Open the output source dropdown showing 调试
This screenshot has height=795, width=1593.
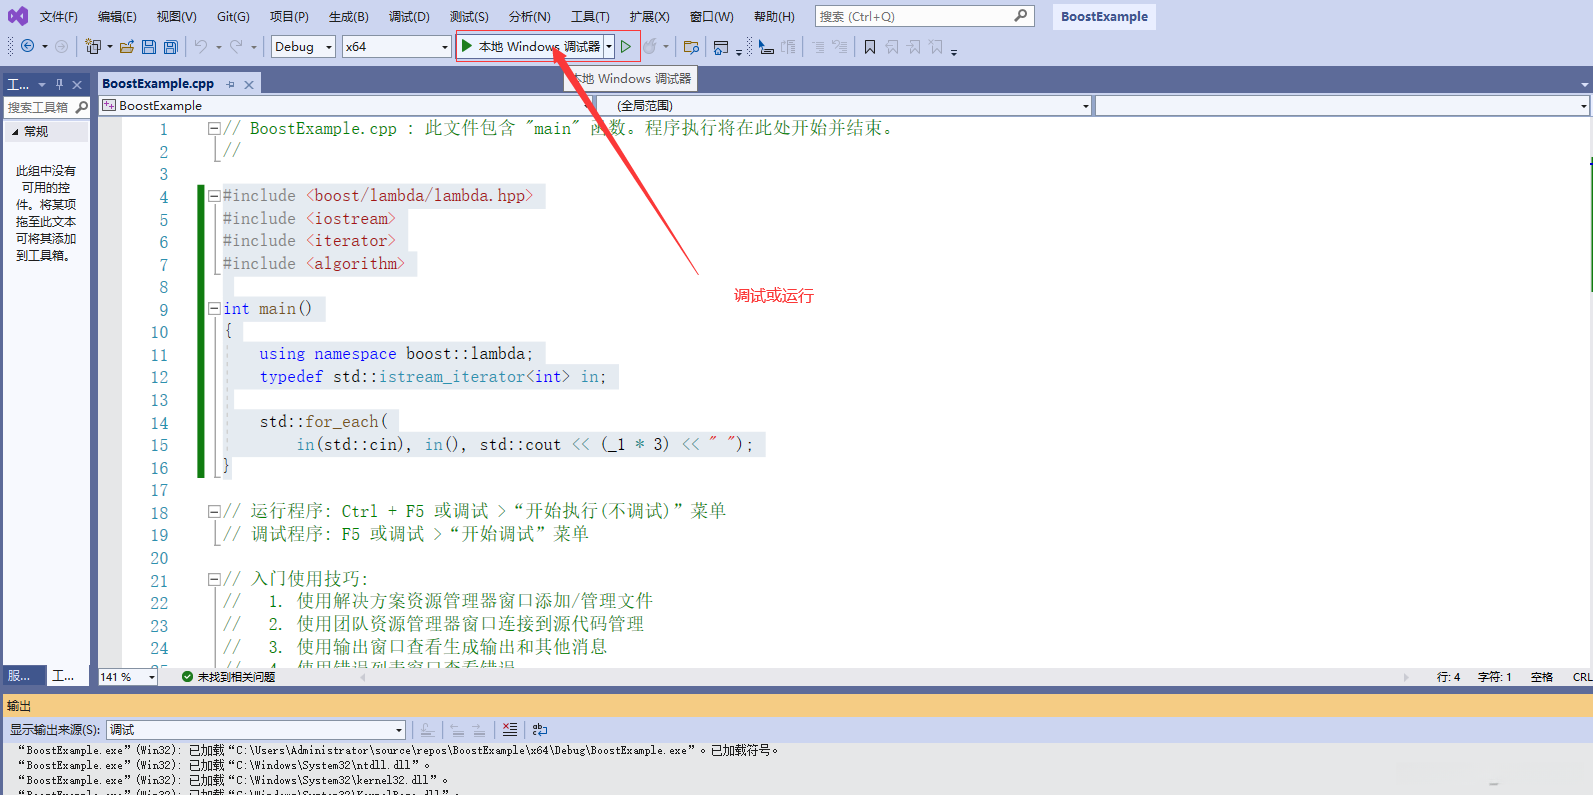click(256, 730)
